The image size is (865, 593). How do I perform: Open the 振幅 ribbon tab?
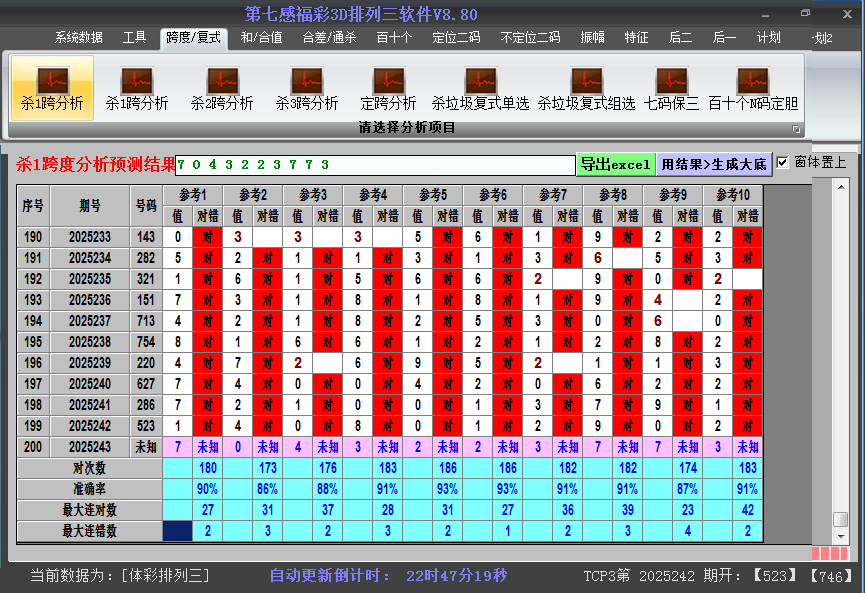click(593, 38)
